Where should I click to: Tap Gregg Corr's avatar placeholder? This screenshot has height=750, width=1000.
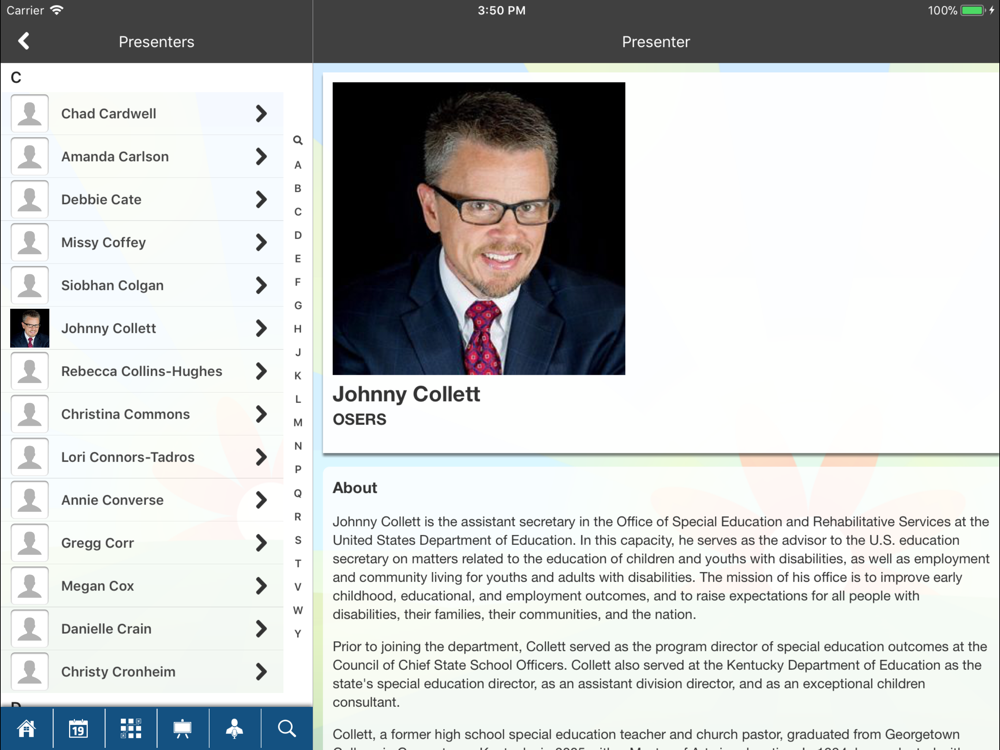pyautogui.click(x=29, y=543)
